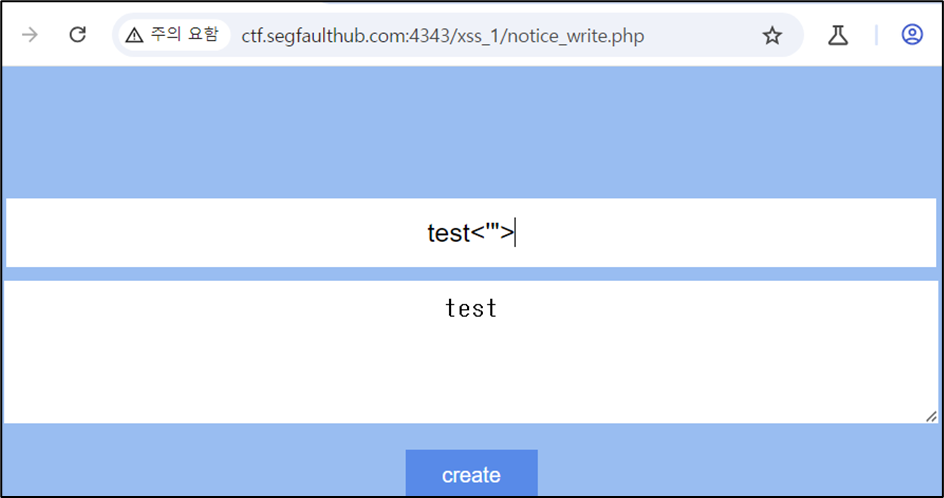The image size is (944, 498).
Task: Reload the notice_write.php page
Action: tap(78, 35)
